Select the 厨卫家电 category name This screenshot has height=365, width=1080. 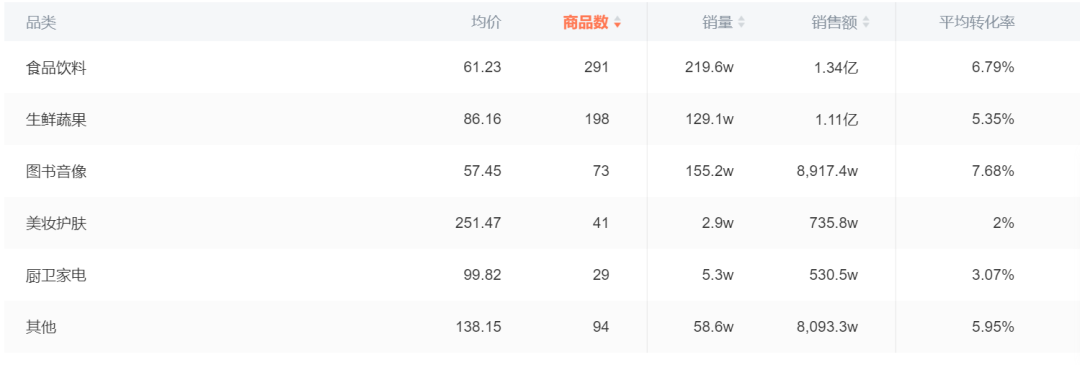pos(56,275)
